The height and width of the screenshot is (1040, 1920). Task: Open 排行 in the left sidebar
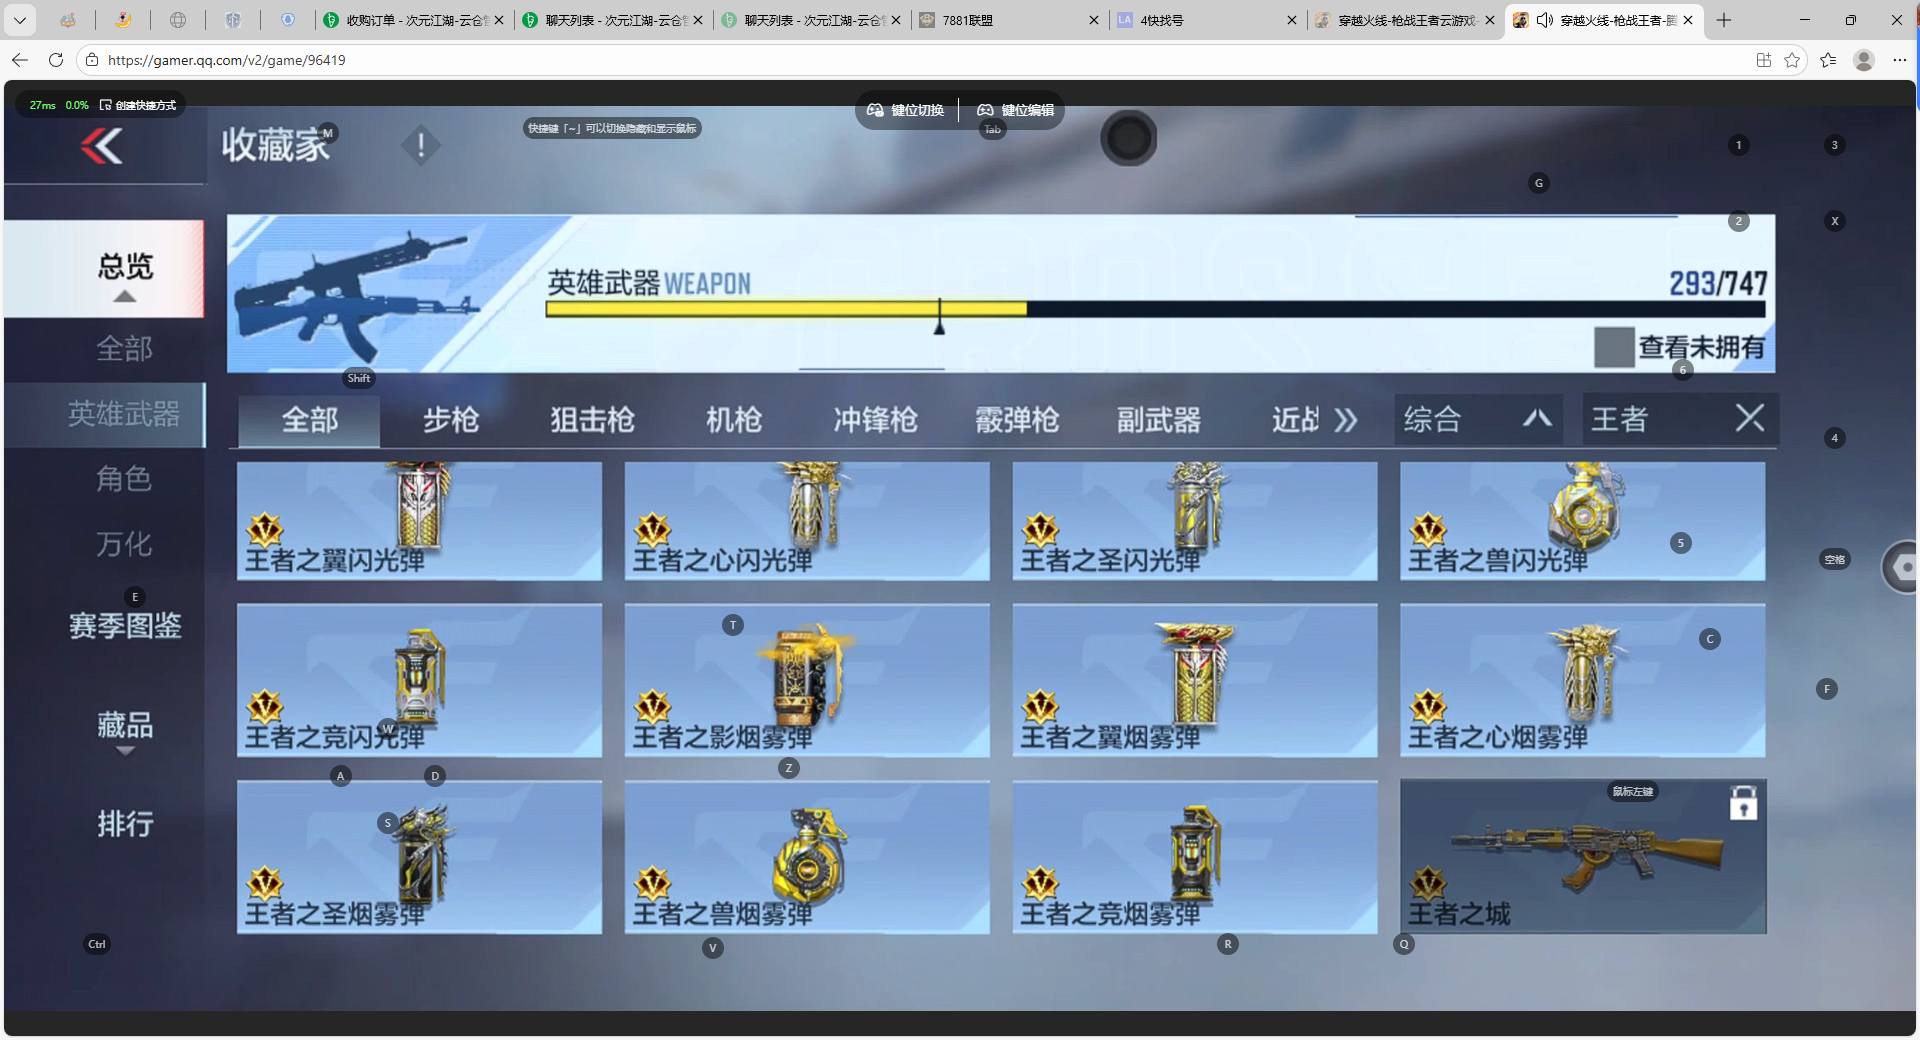pos(125,824)
